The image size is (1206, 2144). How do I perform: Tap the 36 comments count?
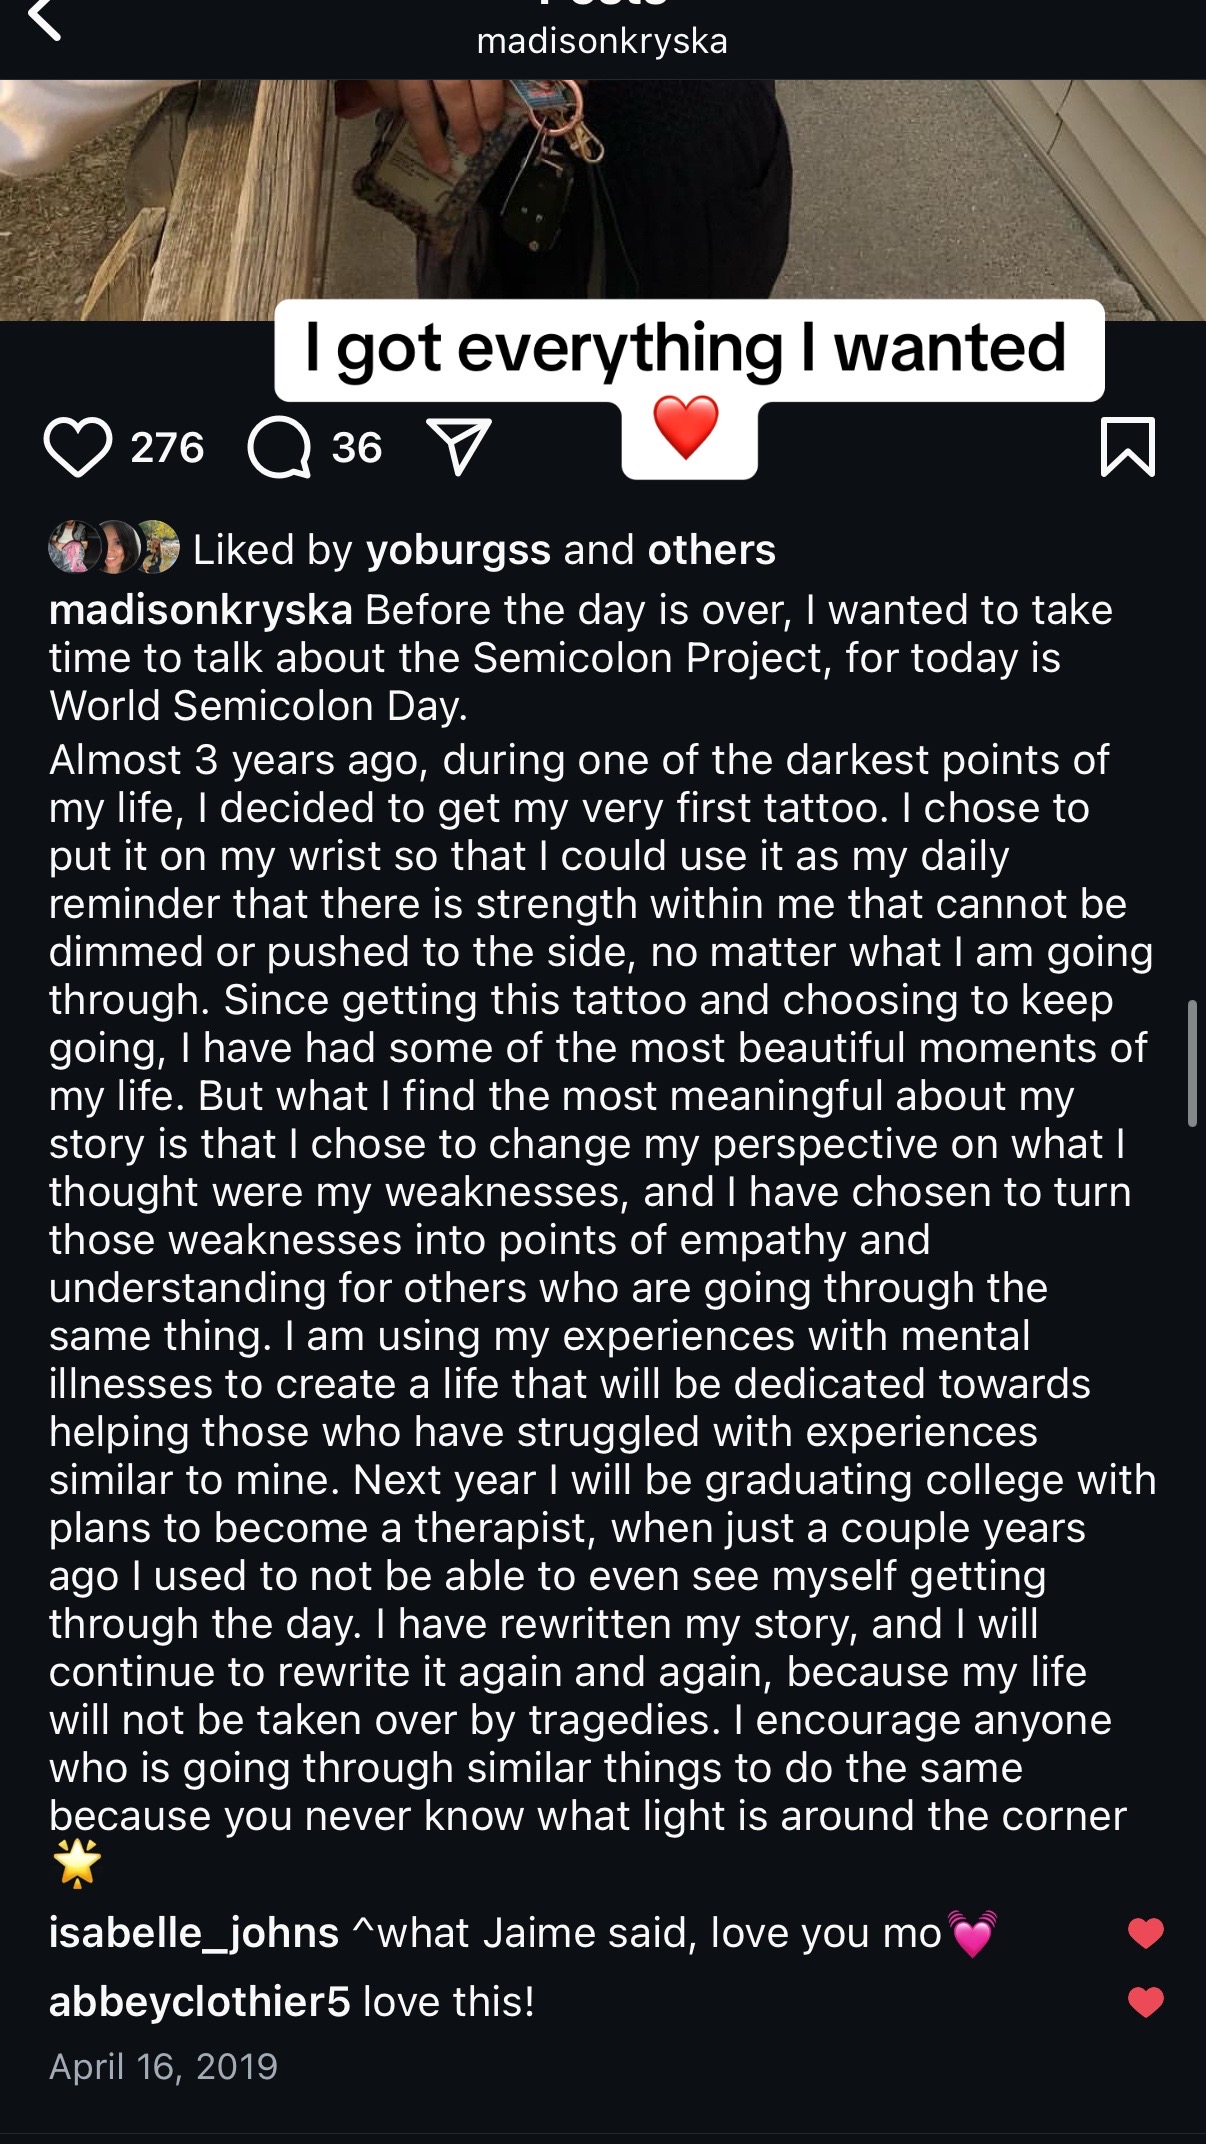coord(357,447)
